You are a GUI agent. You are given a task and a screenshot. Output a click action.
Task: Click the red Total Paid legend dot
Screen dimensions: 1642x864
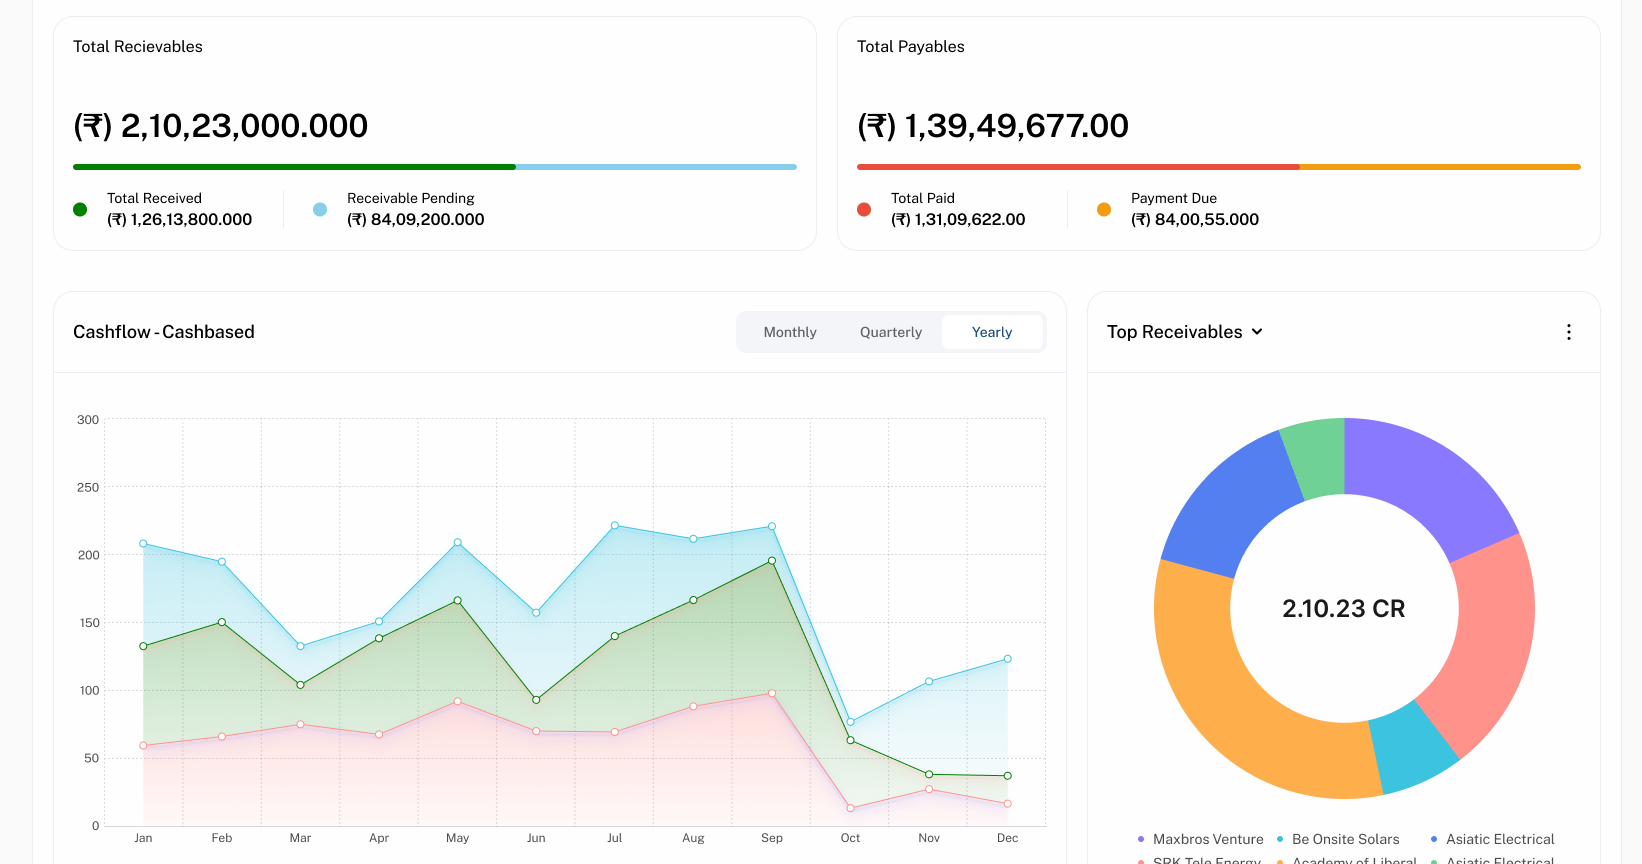pyautogui.click(x=864, y=209)
